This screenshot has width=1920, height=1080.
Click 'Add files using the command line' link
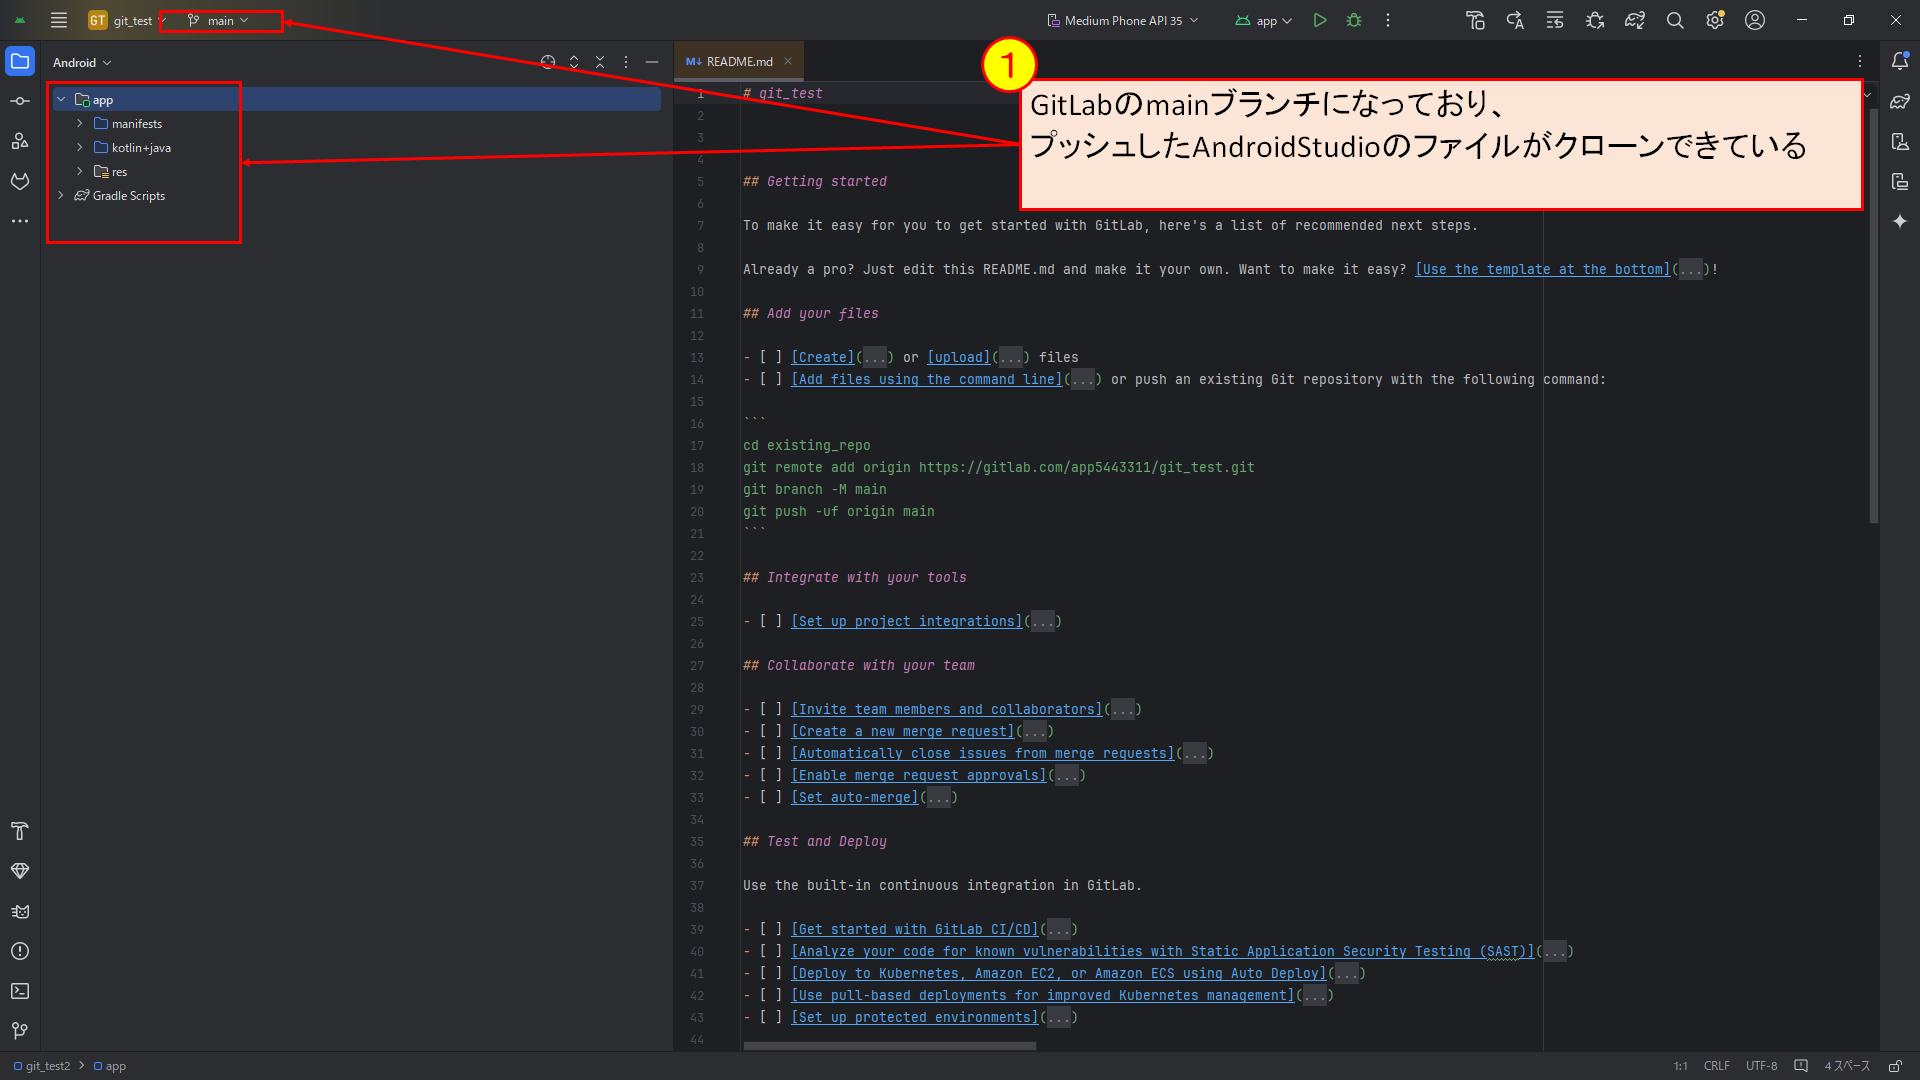927,379
